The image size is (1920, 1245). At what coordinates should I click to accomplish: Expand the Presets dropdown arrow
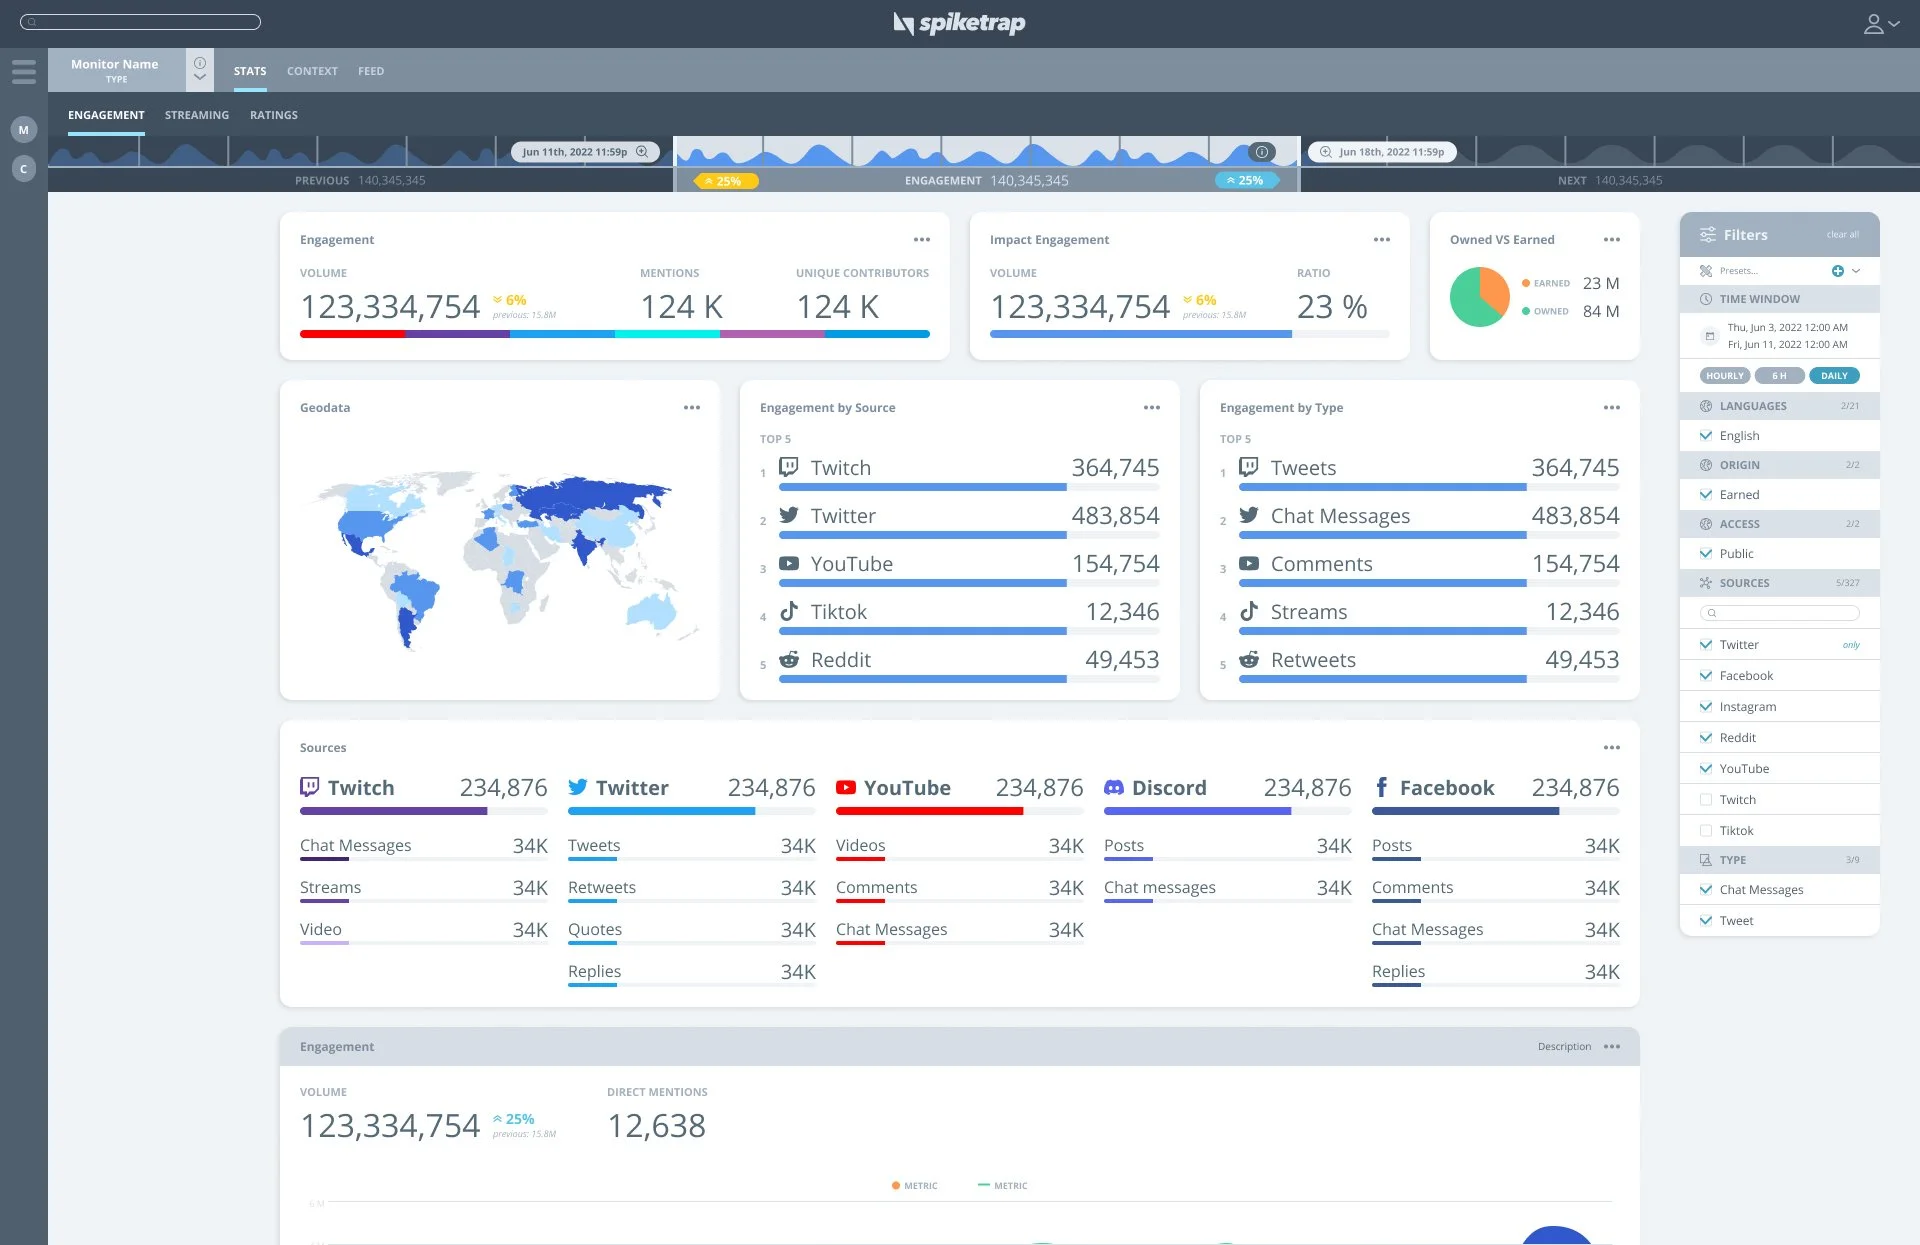point(1856,271)
